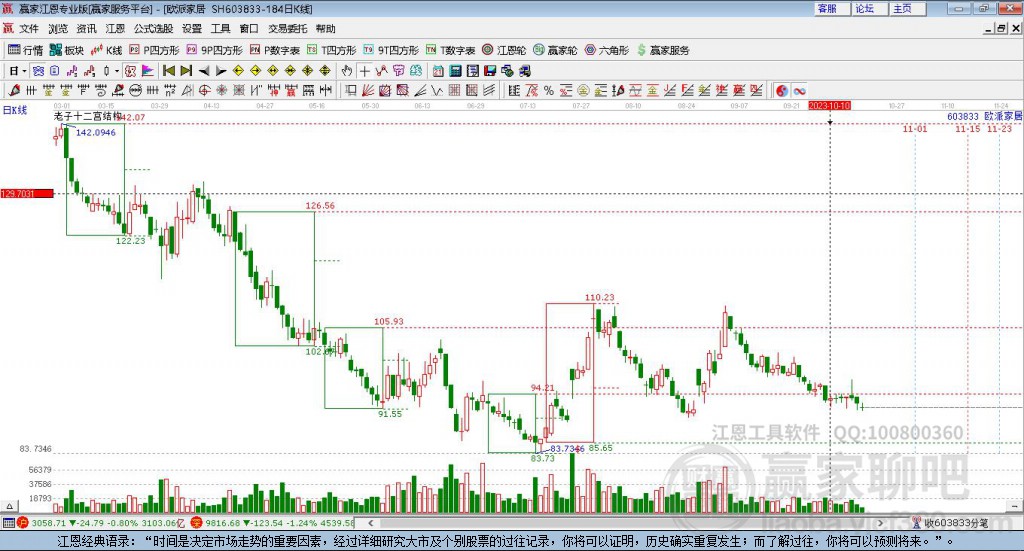Click the 老子十二宫结构 chart label
1024x551 pixels.
pos(88,116)
